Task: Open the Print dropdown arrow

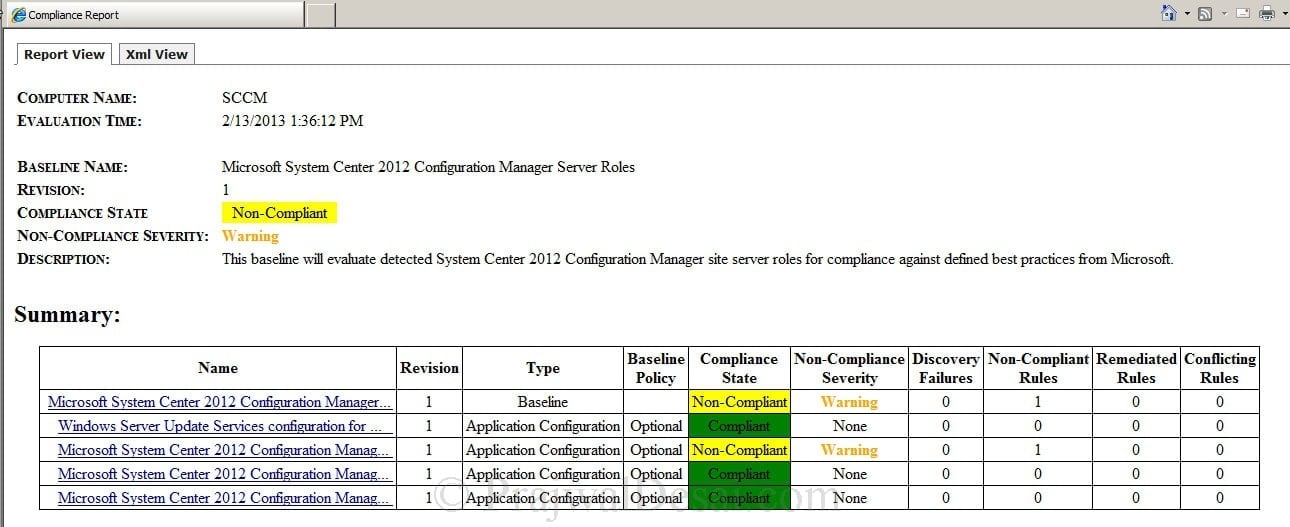Action: pyautogui.click(x=1283, y=14)
